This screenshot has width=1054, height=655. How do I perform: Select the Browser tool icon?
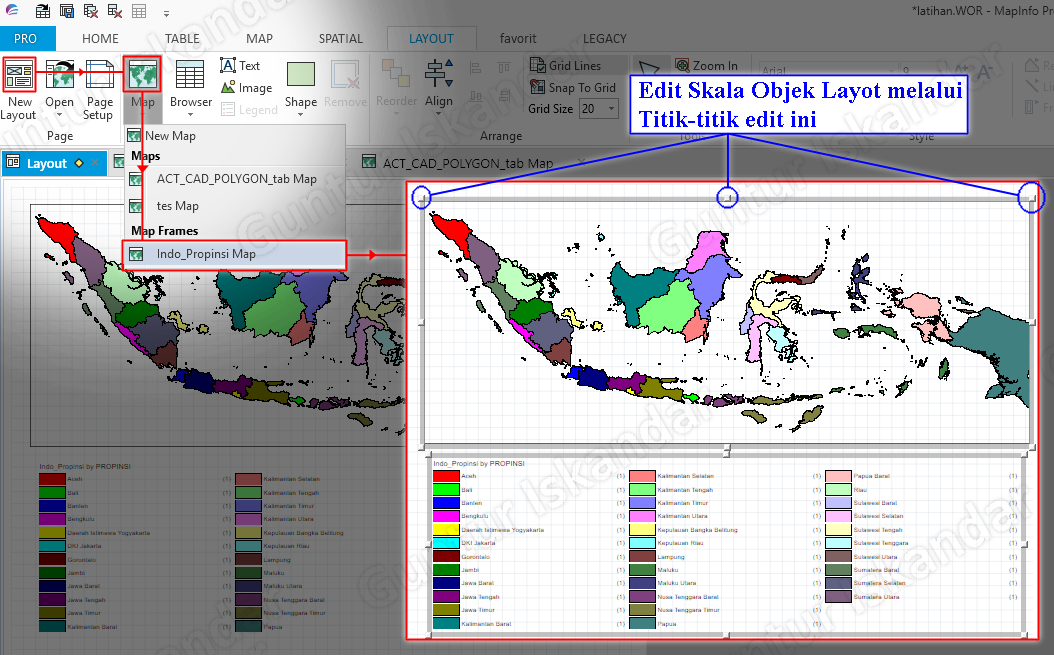tap(190, 75)
